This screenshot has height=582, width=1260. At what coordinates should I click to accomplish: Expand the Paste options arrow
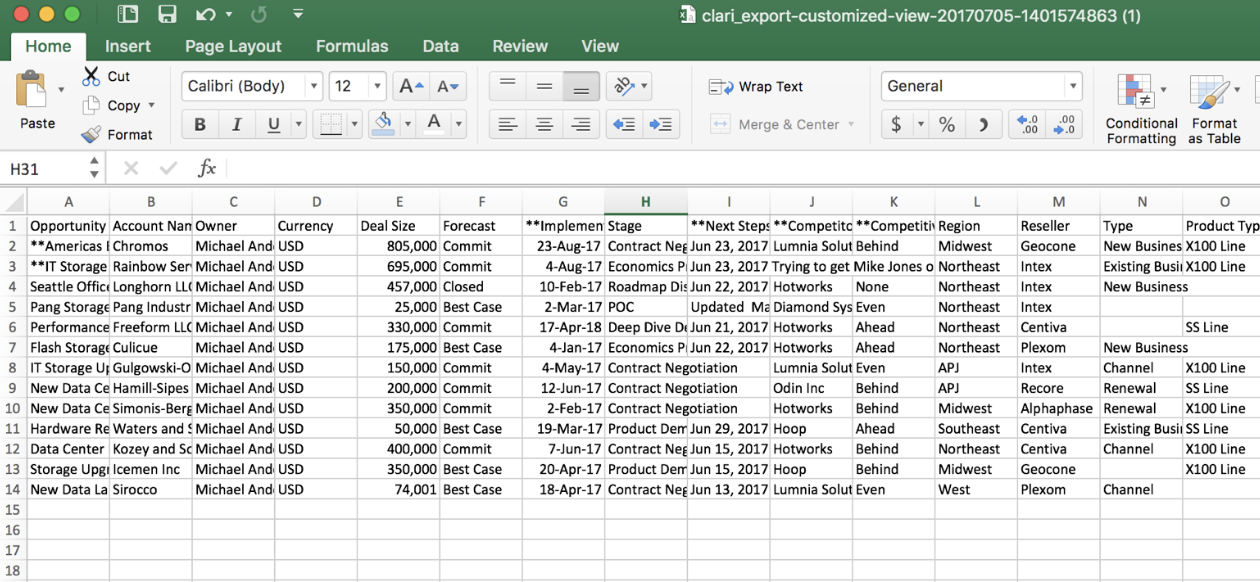coord(61,90)
